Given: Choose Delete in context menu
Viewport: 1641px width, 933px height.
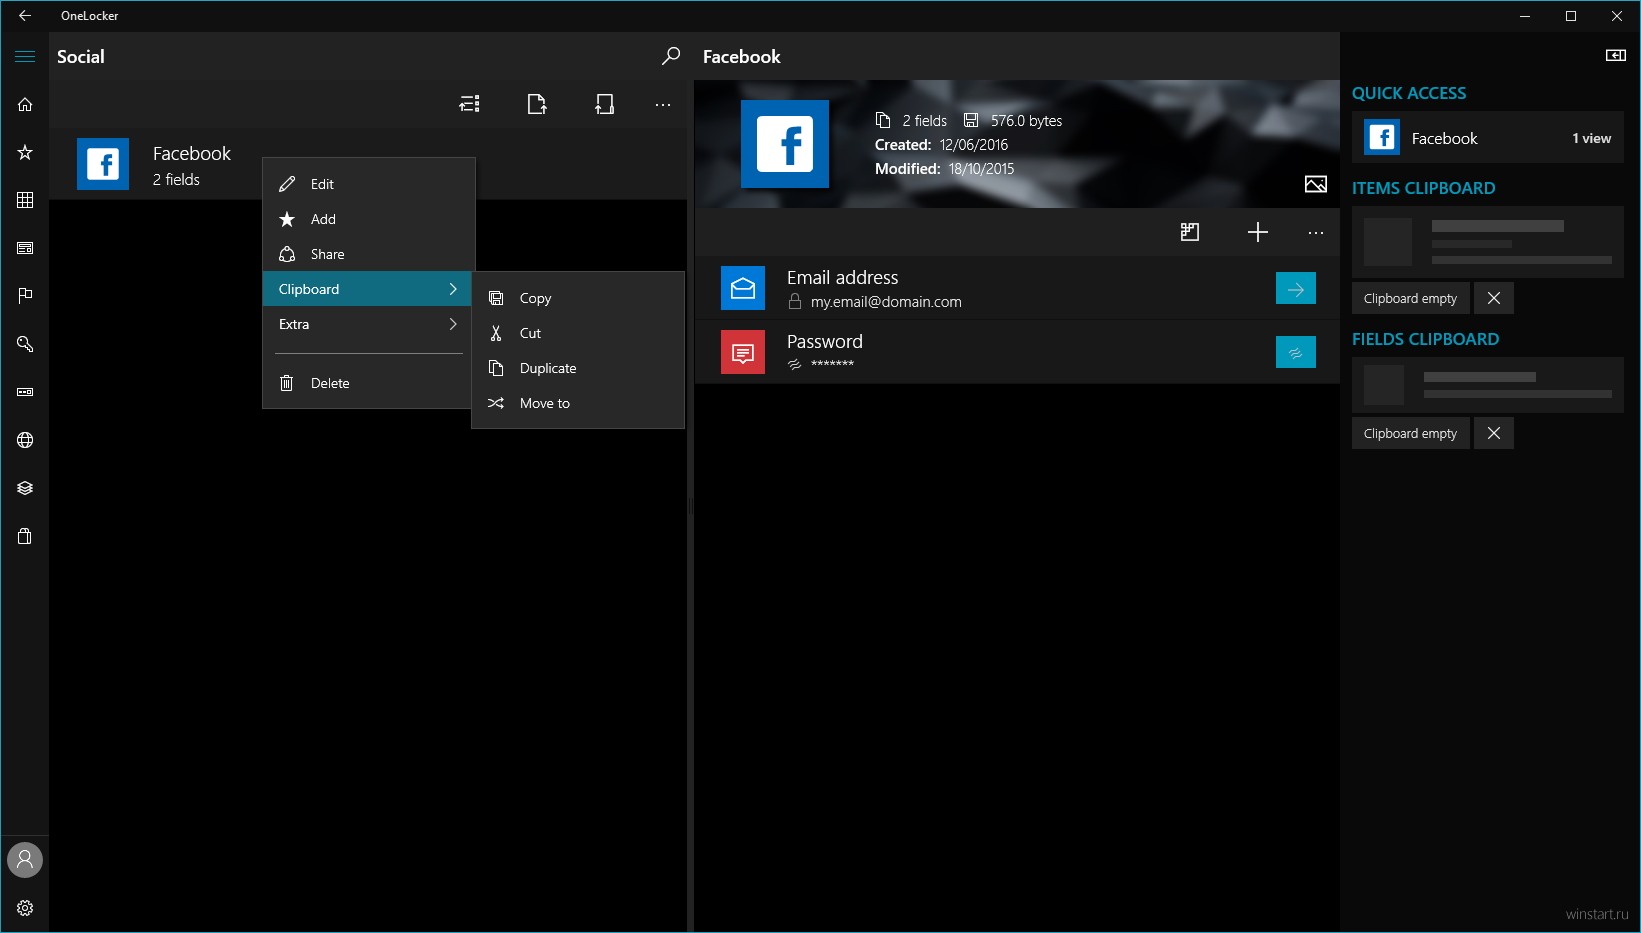Looking at the screenshot, I should pos(367,383).
